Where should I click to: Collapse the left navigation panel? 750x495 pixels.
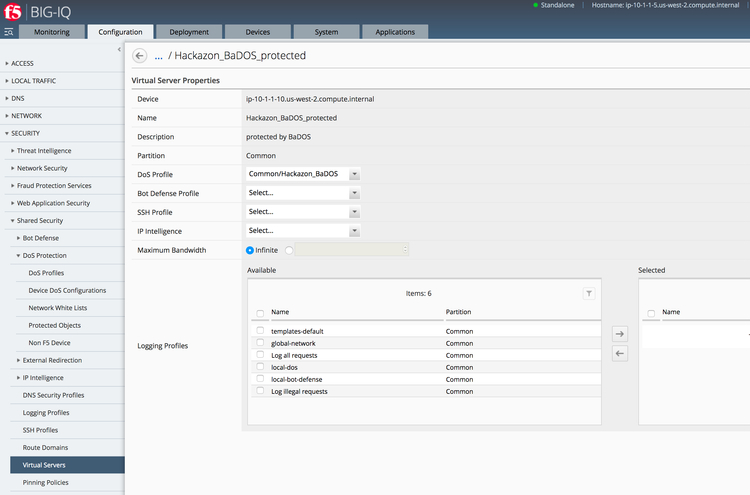coord(119,49)
